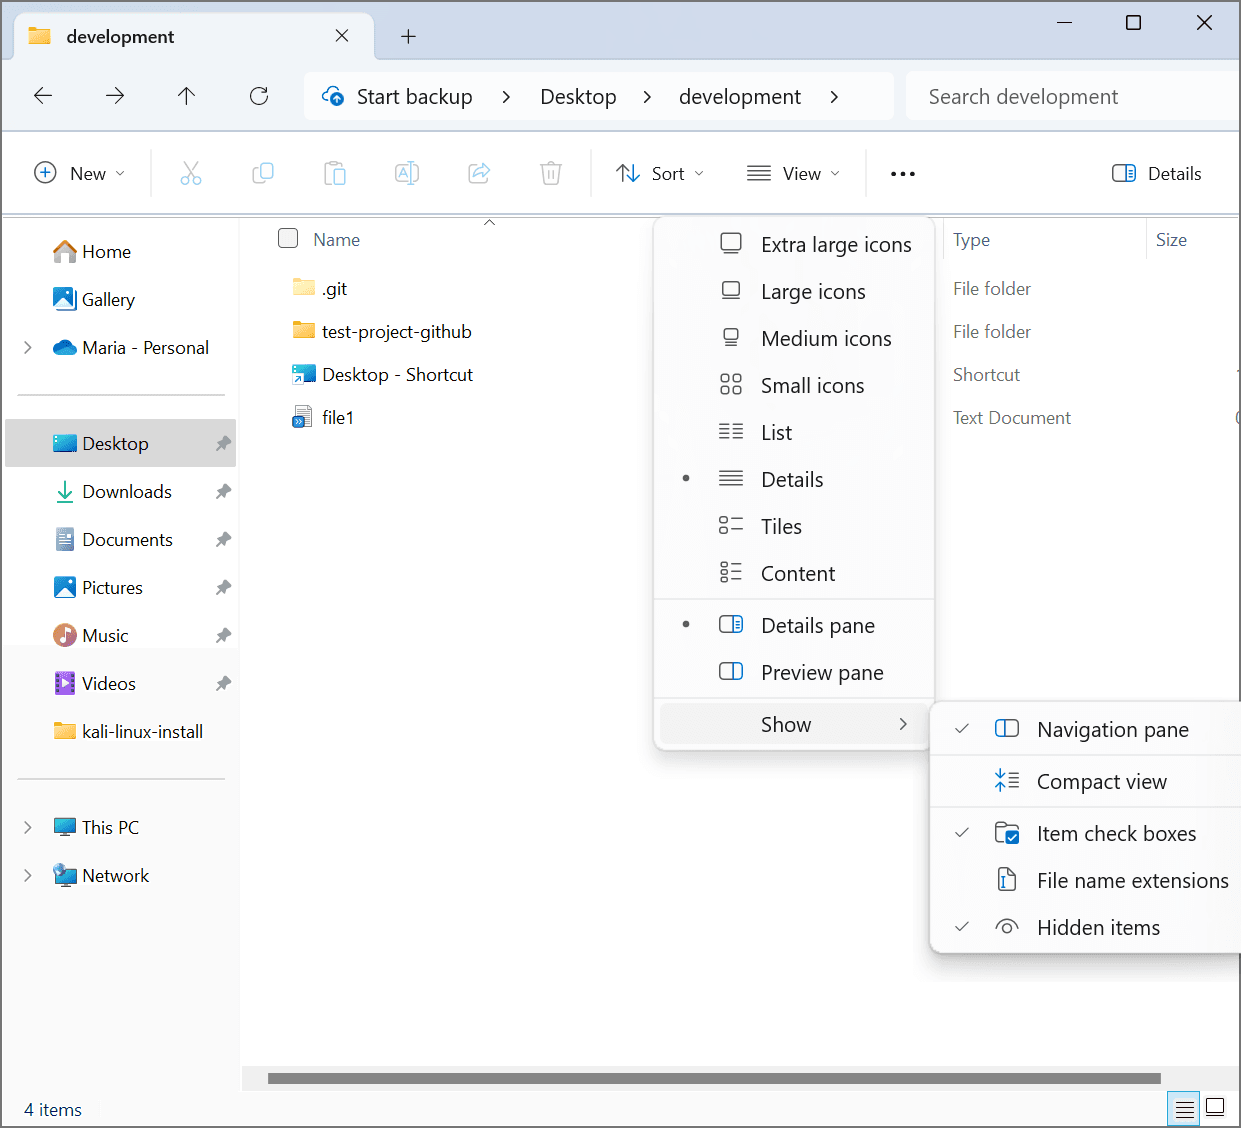The height and width of the screenshot is (1128, 1241).
Task: Switch to large thumbnails status bar icon
Action: 1215,1108
